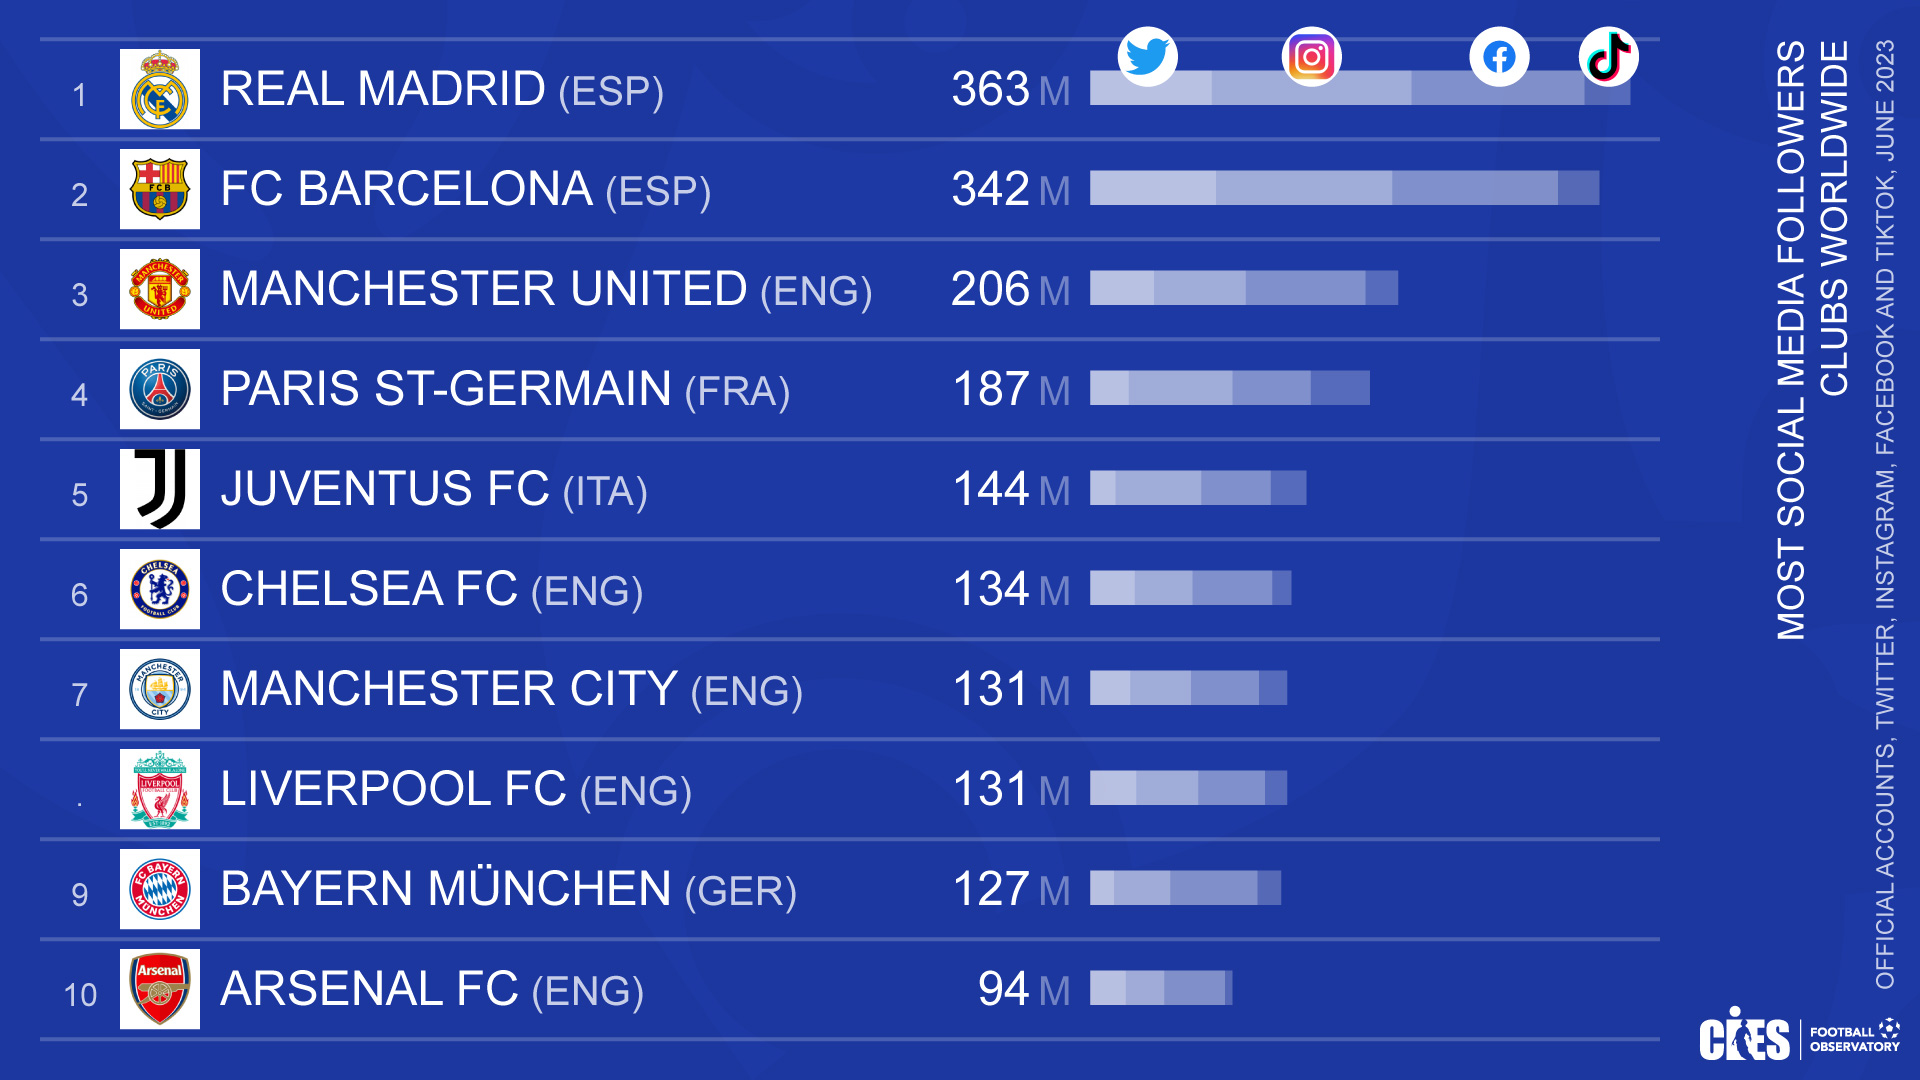Select the Liverpool FC crest
The width and height of the screenshot is (1920, 1080).
(x=160, y=789)
